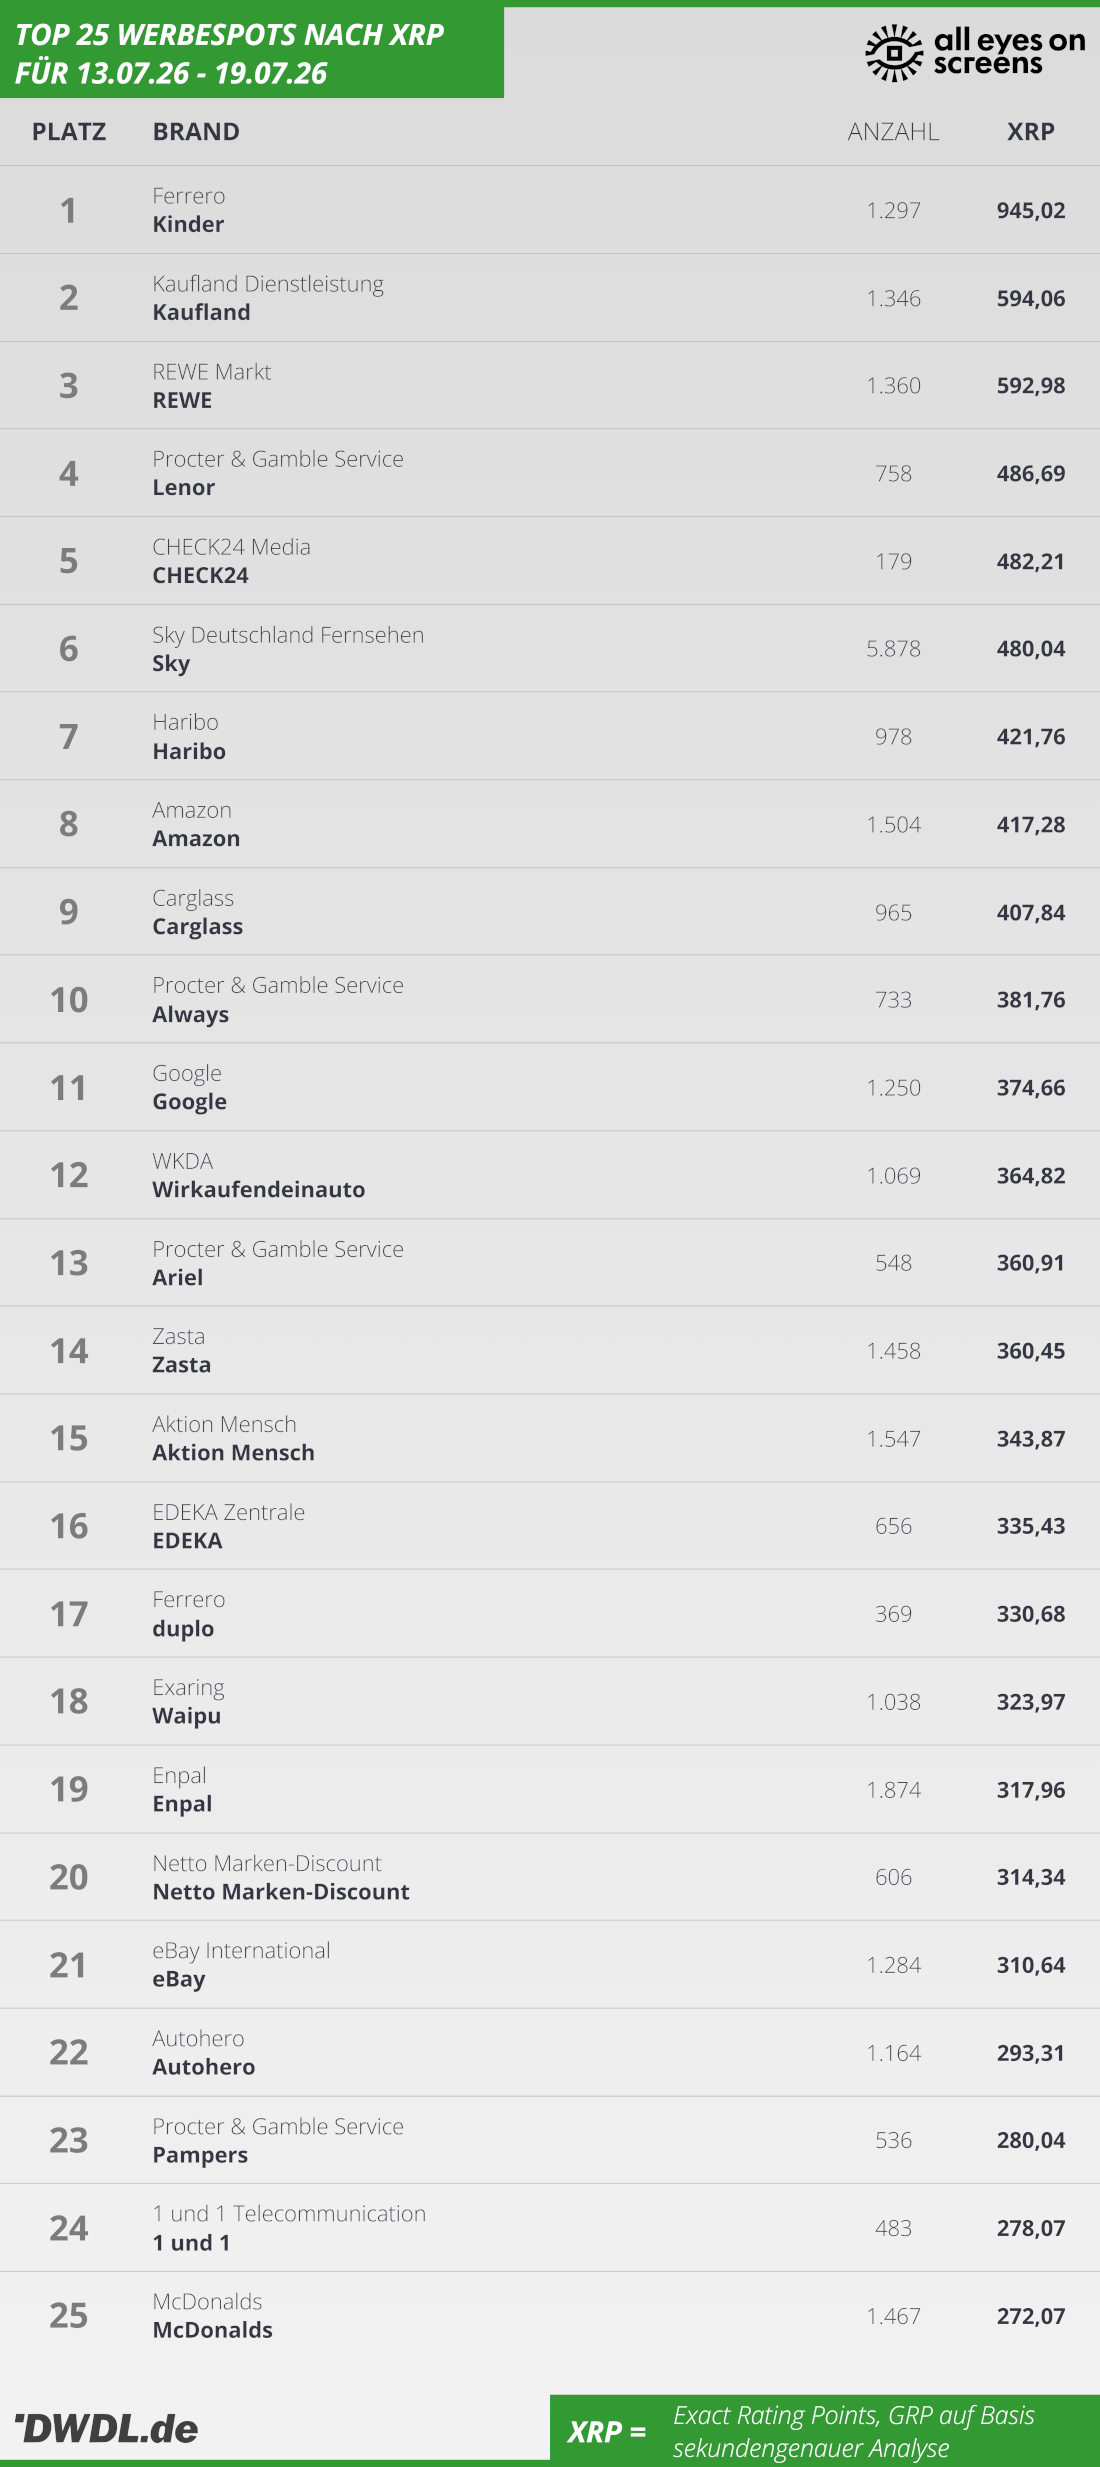Select rank number 10 for Always
This screenshot has width=1100, height=2467.
[69, 1000]
